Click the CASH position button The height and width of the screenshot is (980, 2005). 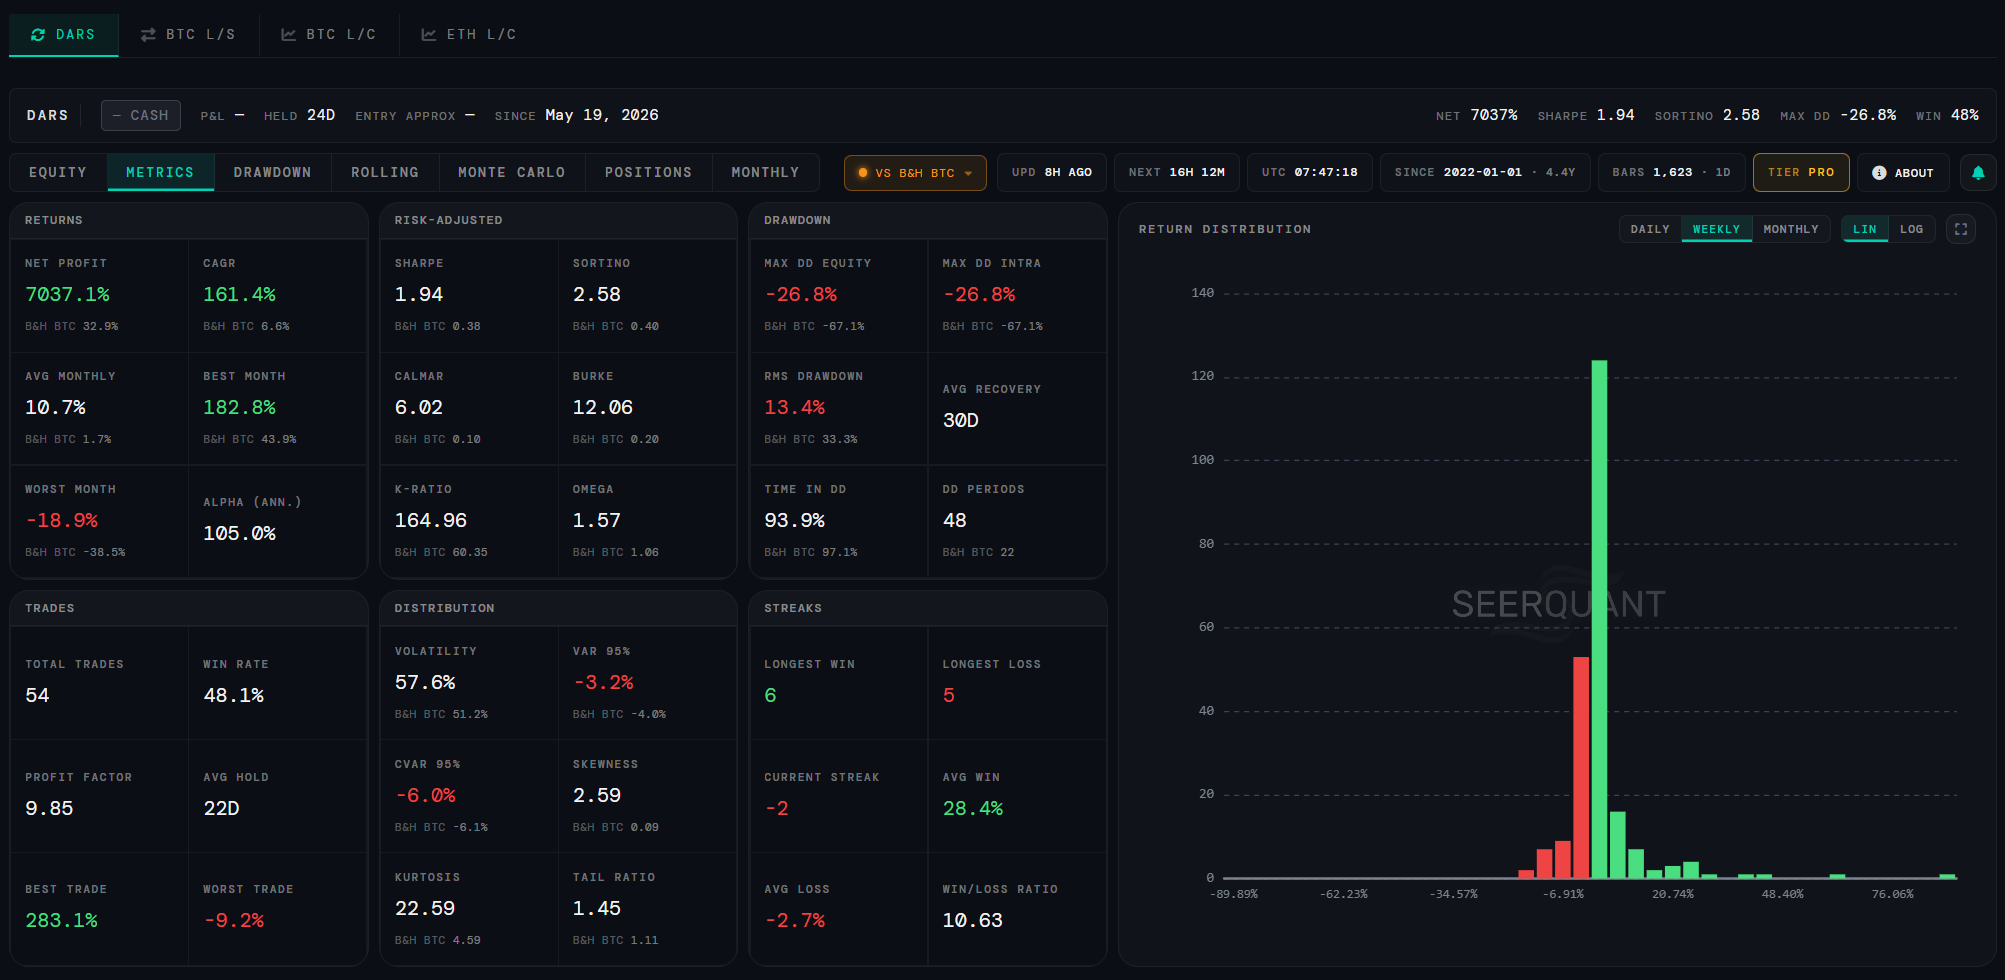[141, 115]
